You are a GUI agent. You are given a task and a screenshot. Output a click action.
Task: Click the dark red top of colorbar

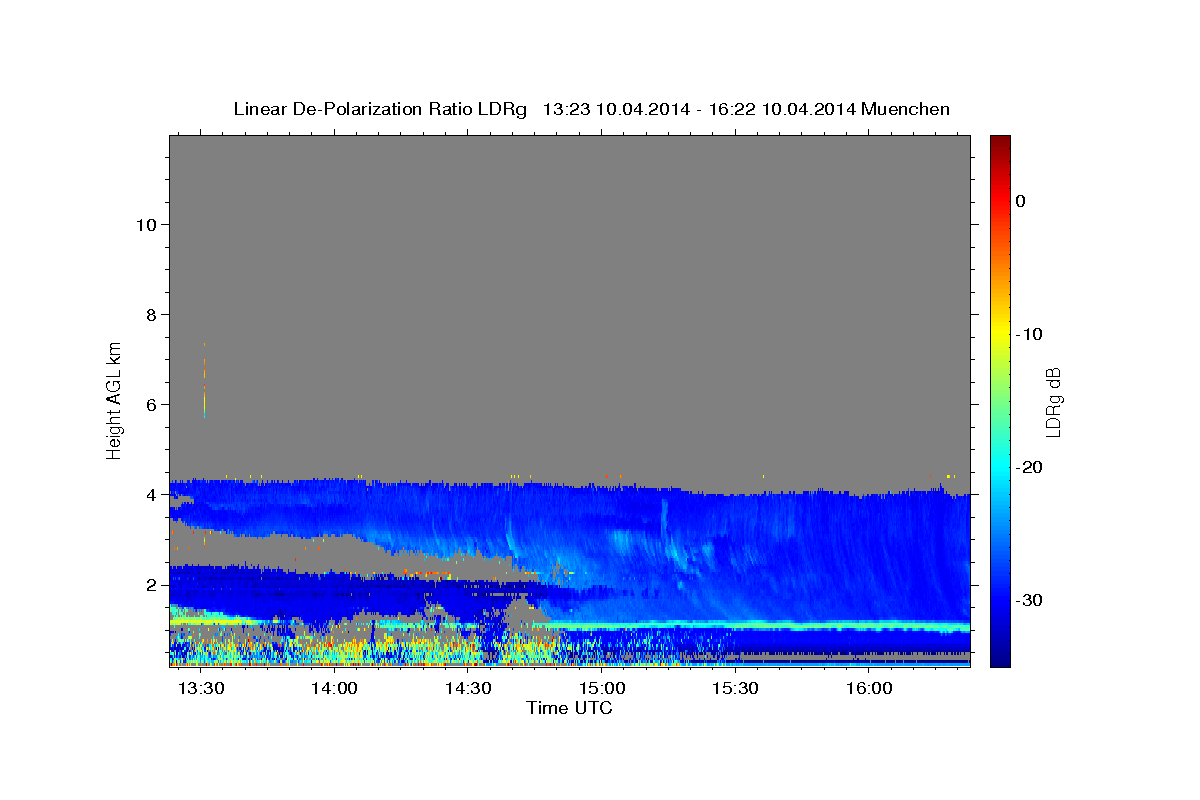click(x=1000, y=142)
